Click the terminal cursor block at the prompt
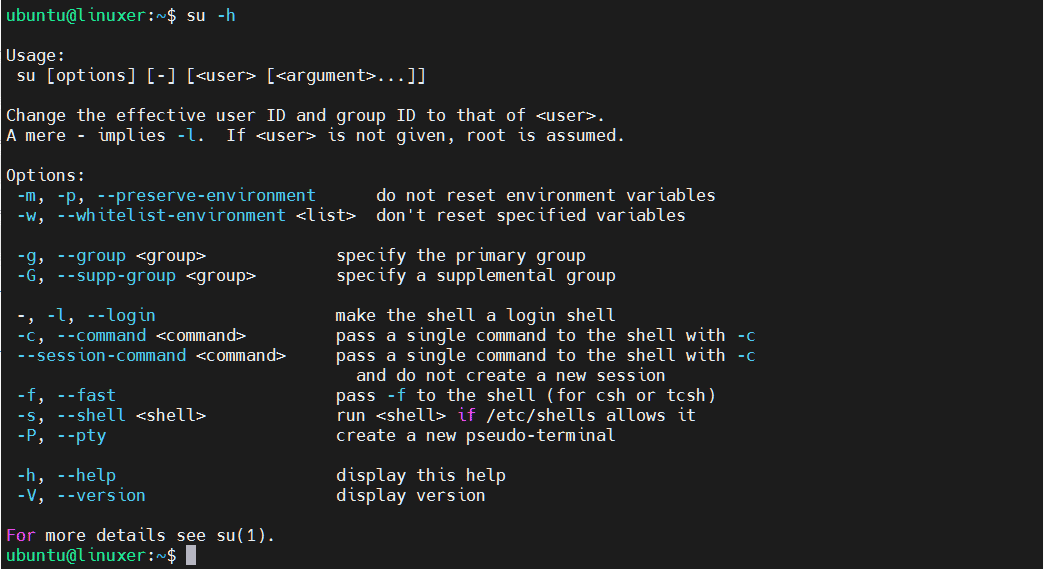This screenshot has height=569, width=1044. pyautogui.click(x=190, y=555)
